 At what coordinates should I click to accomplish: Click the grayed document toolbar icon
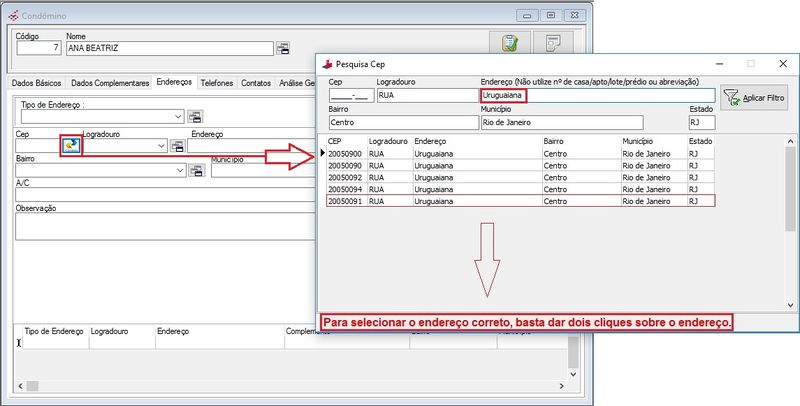tap(552, 44)
